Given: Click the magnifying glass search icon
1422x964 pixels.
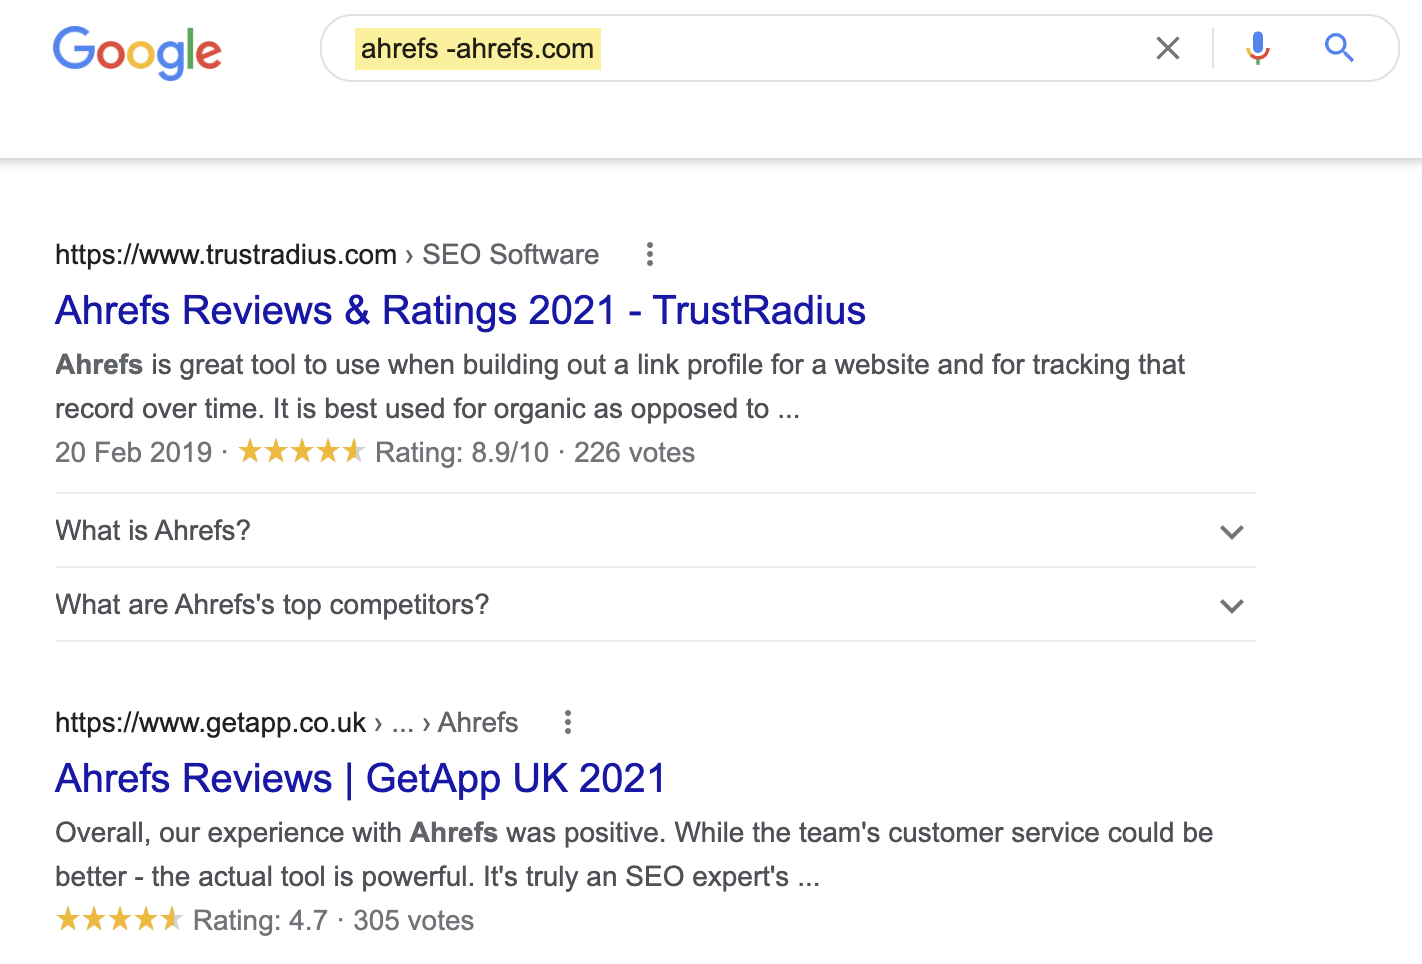Looking at the screenshot, I should point(1338,47).
